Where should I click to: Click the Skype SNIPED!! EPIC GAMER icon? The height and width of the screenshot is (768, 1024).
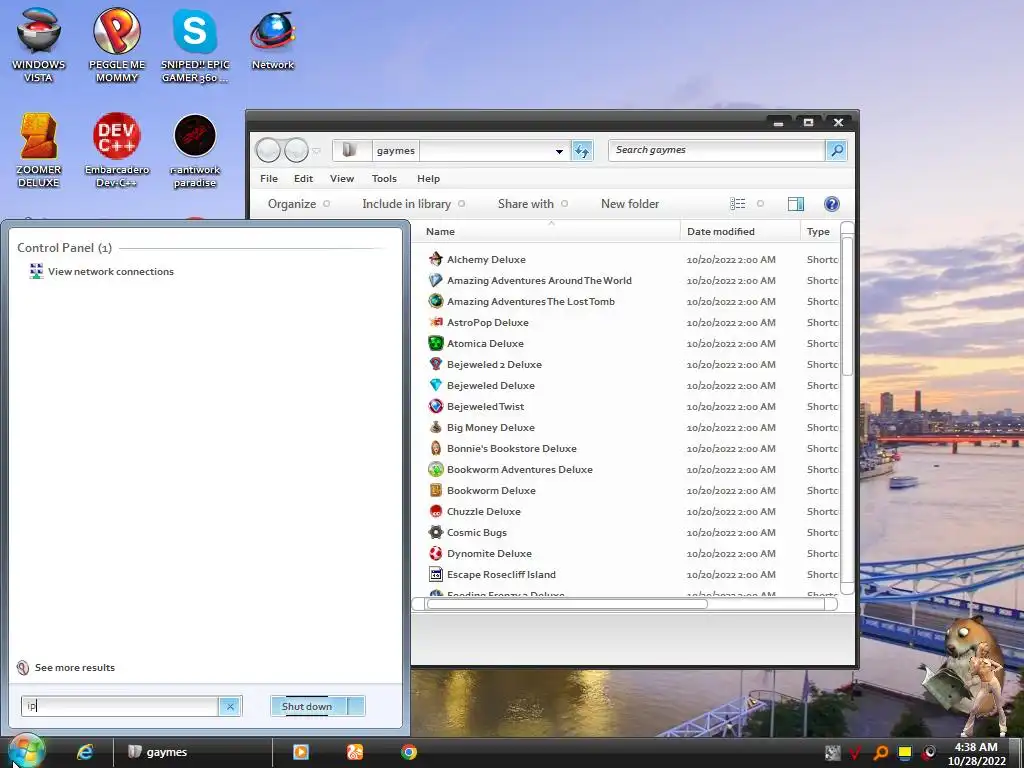pyautogui.click(x=195, y=44)
